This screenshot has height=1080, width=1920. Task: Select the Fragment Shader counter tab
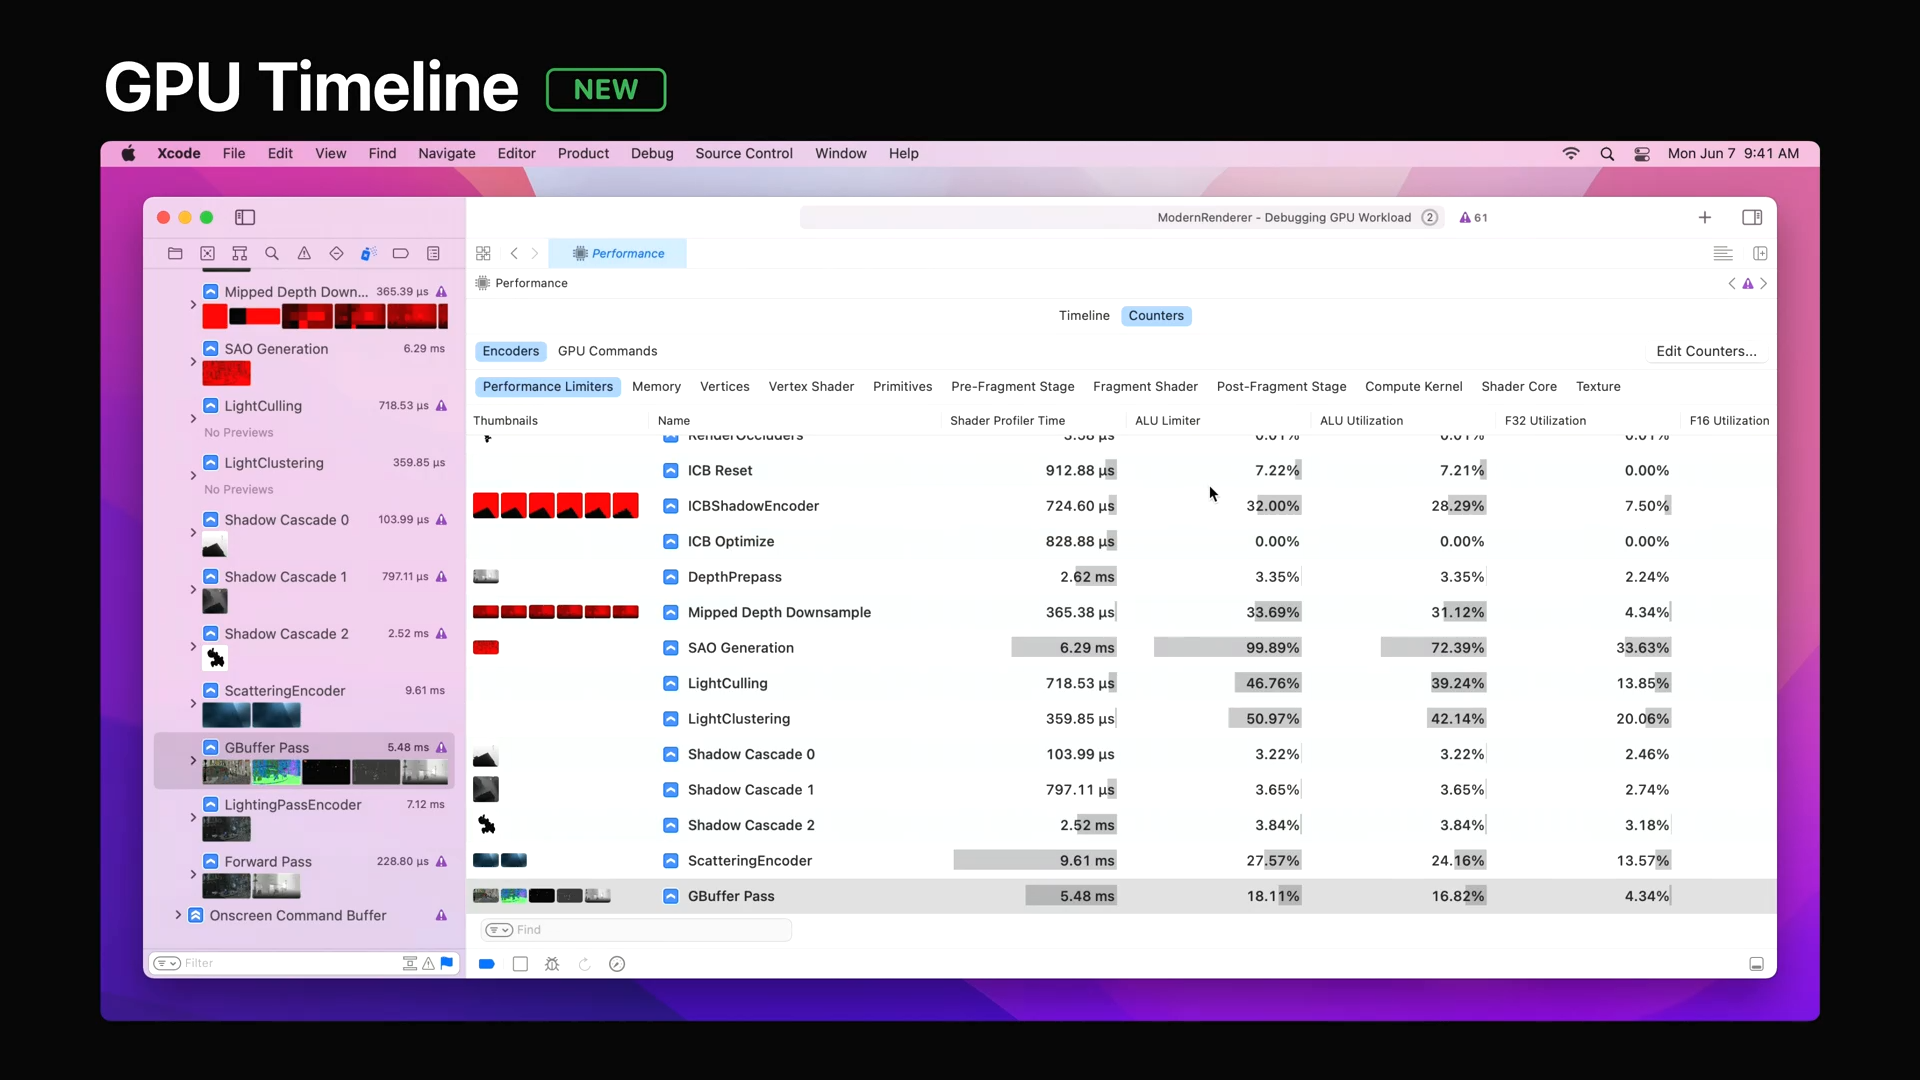point(1145,387)
